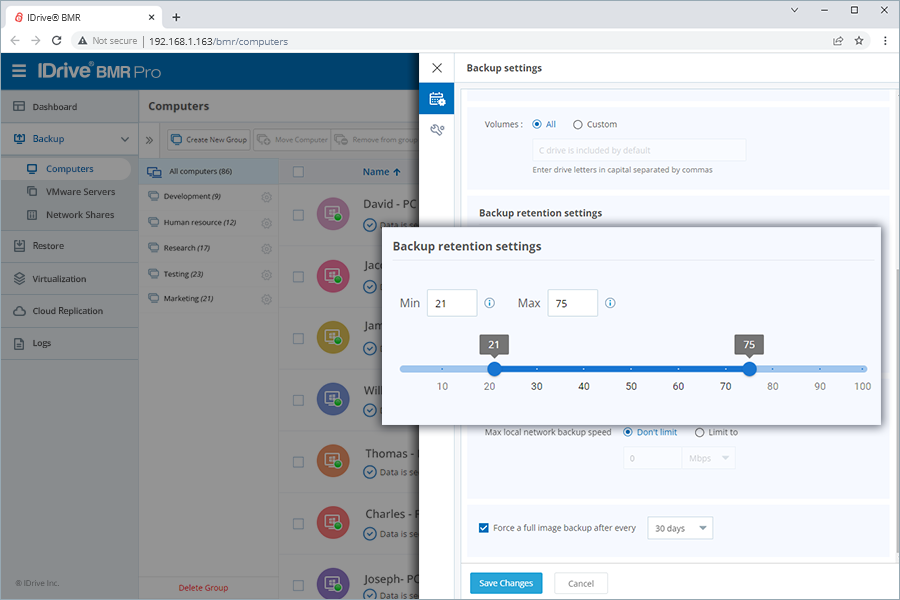Image resolution: width=900 pixels, height=600 pixels.
Task: Open the hamburger navigation menu
Action: (x=19, y=71)
